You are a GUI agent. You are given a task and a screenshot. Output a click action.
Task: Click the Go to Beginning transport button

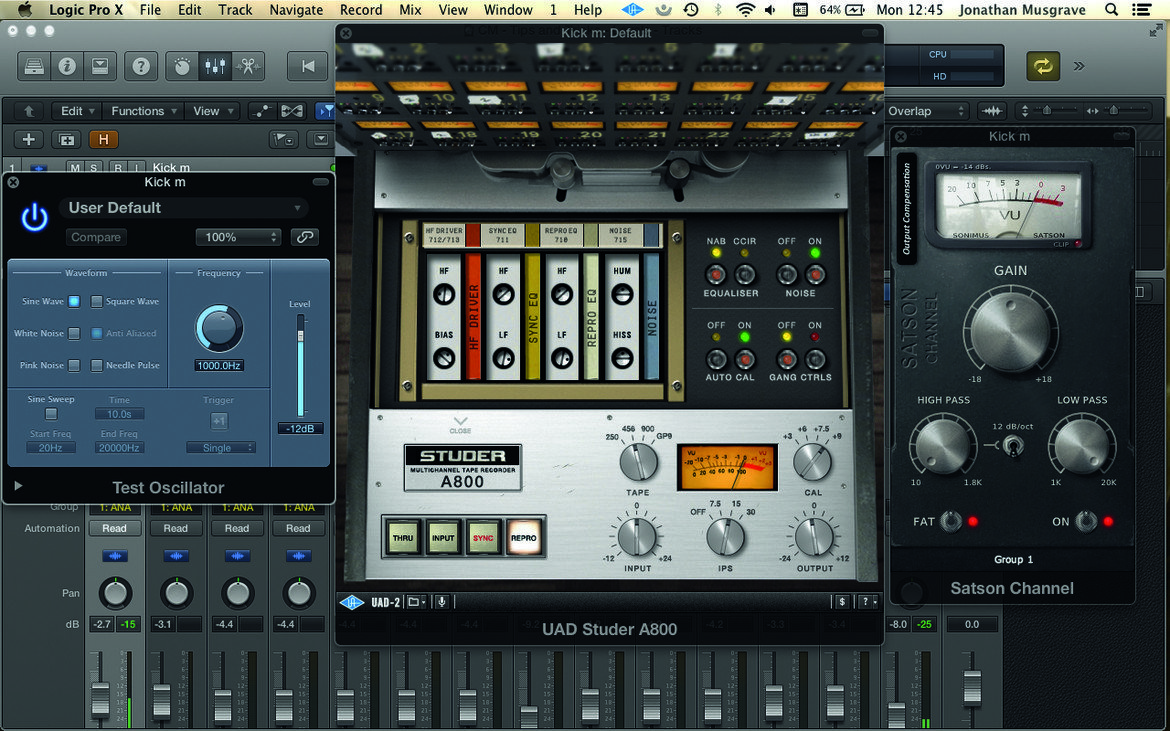pos(307,66)
